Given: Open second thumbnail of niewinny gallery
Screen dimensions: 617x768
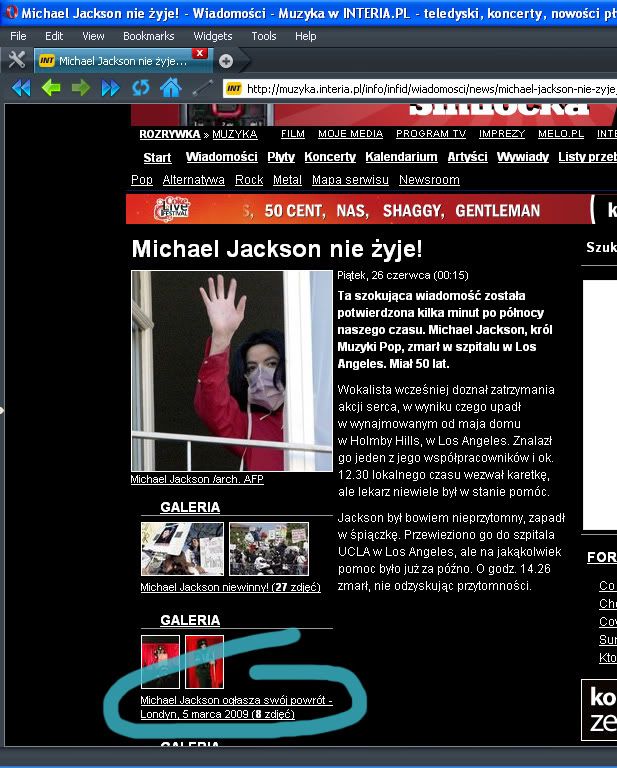Looking at the screenshot, I should click(x=269, y=549).
